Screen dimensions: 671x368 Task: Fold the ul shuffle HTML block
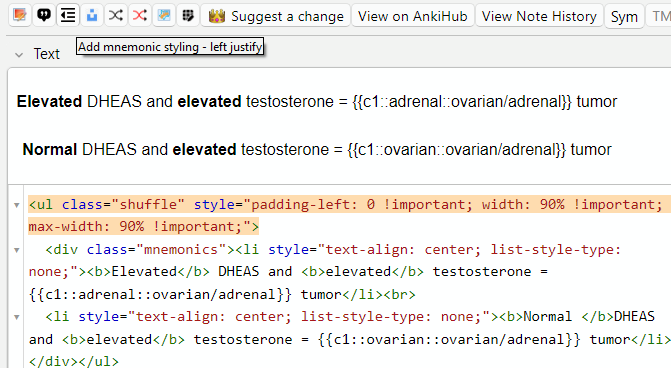point(17,205)
